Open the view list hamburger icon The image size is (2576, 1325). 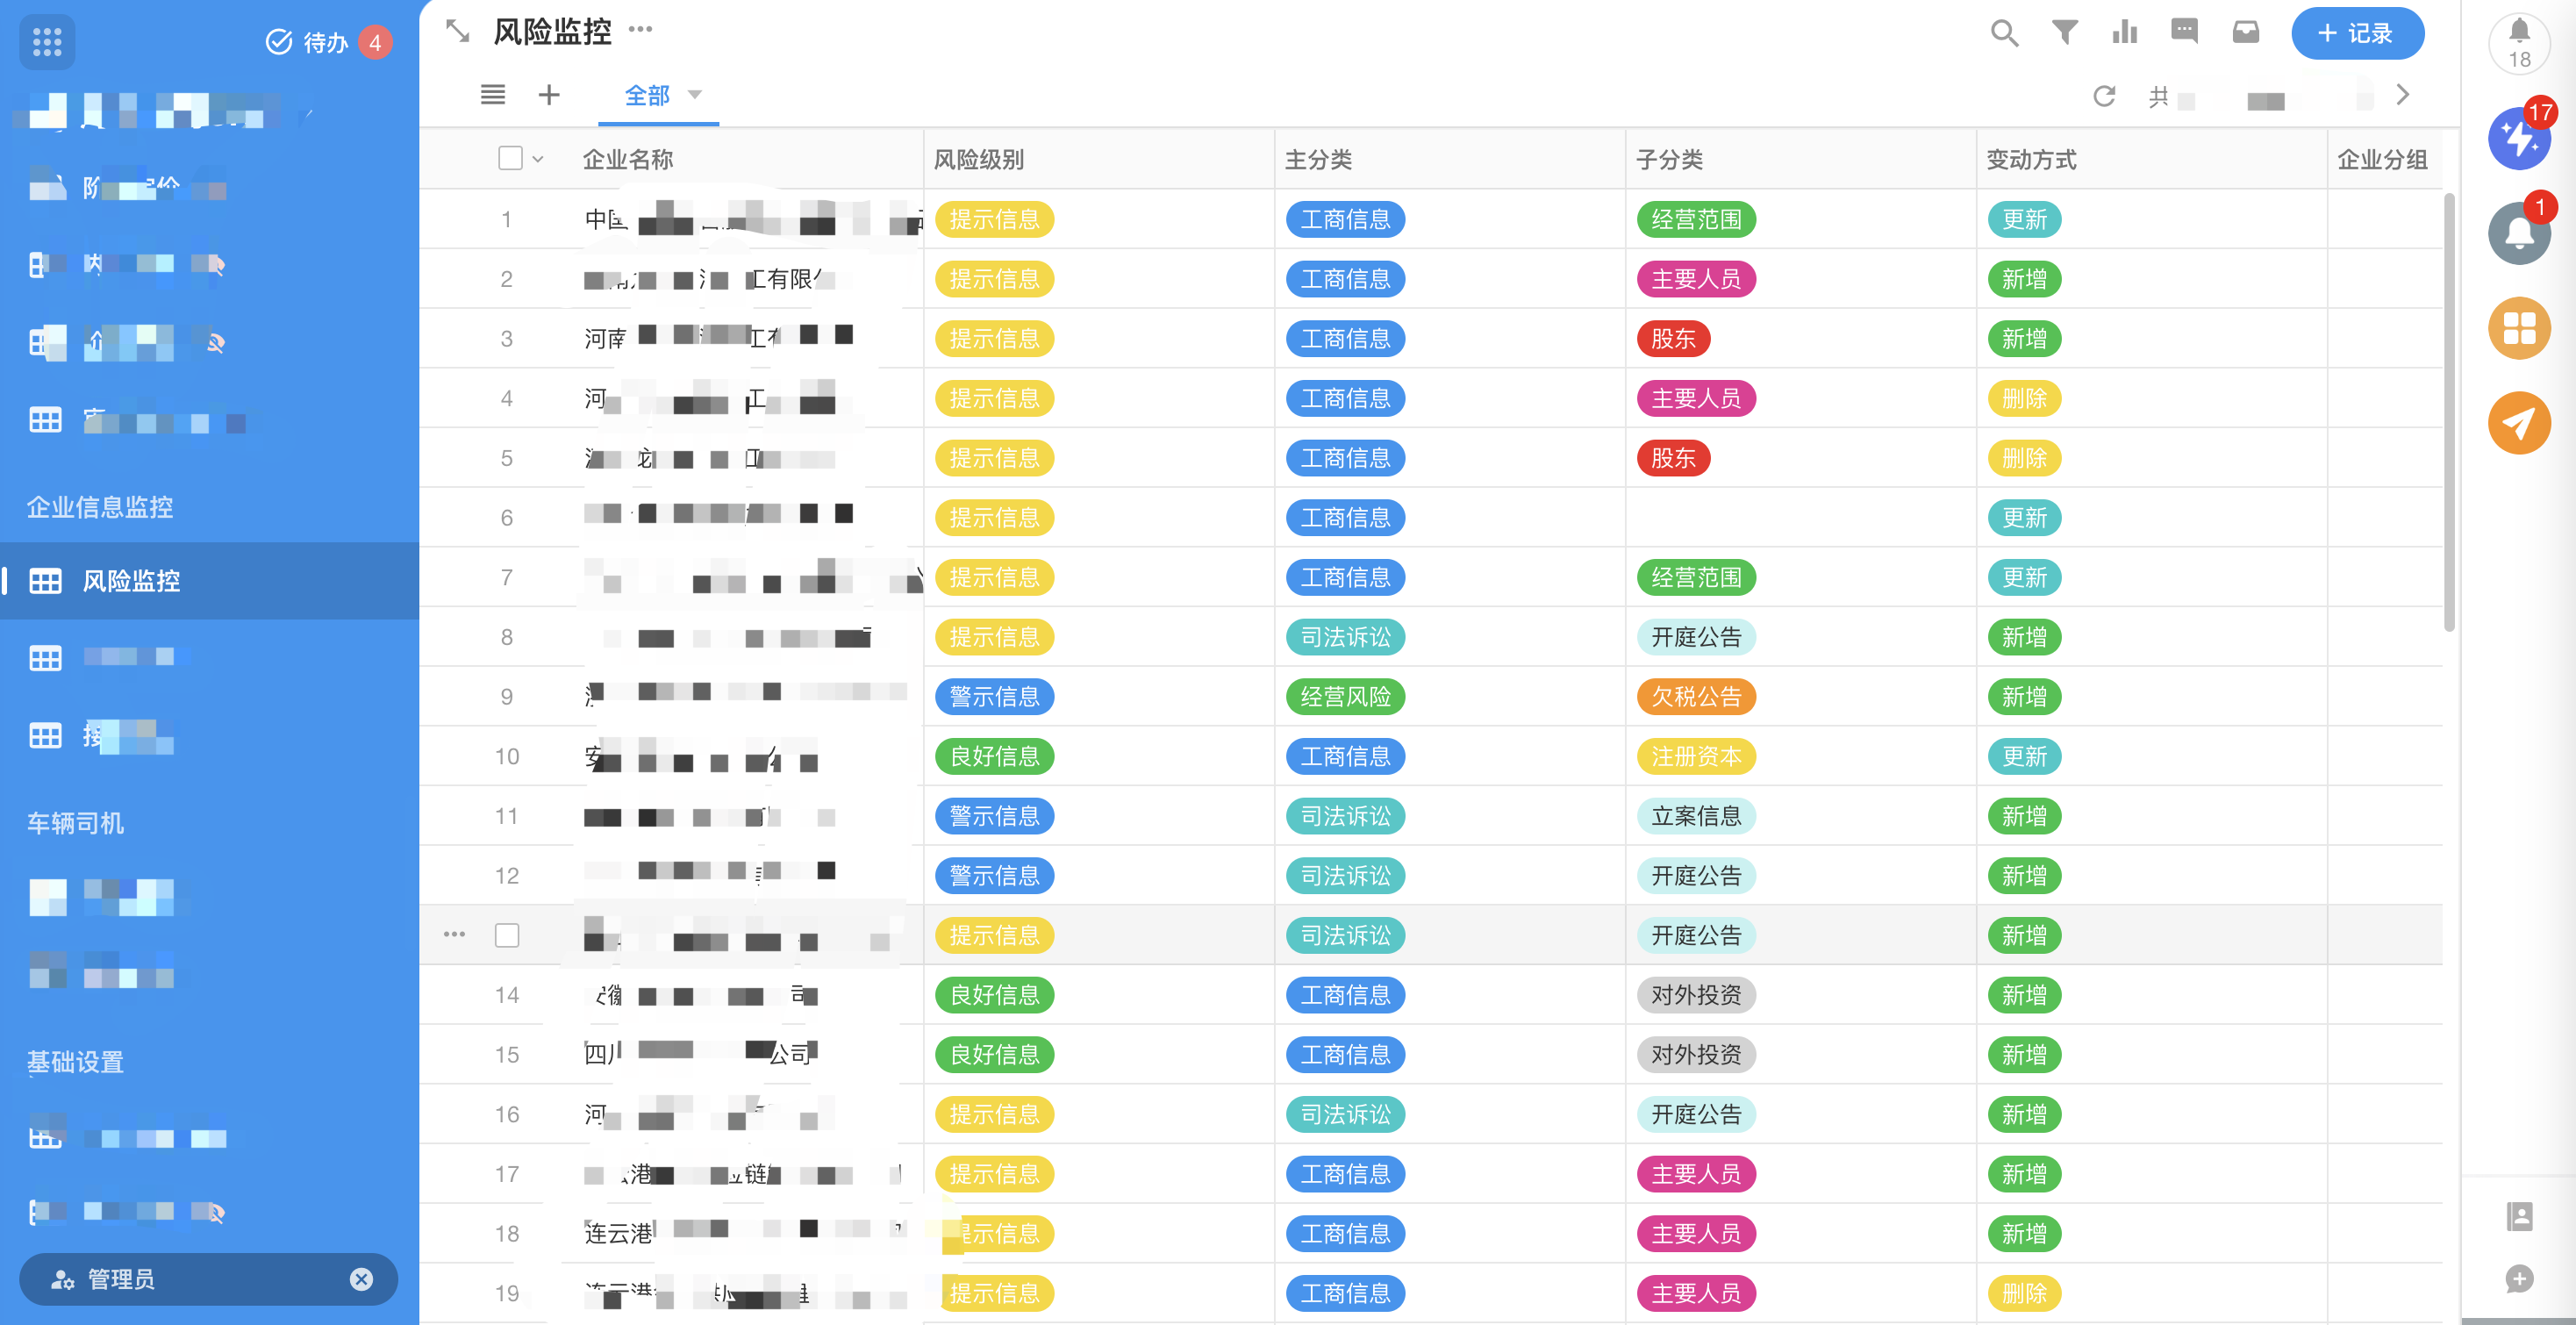point(493,95)
